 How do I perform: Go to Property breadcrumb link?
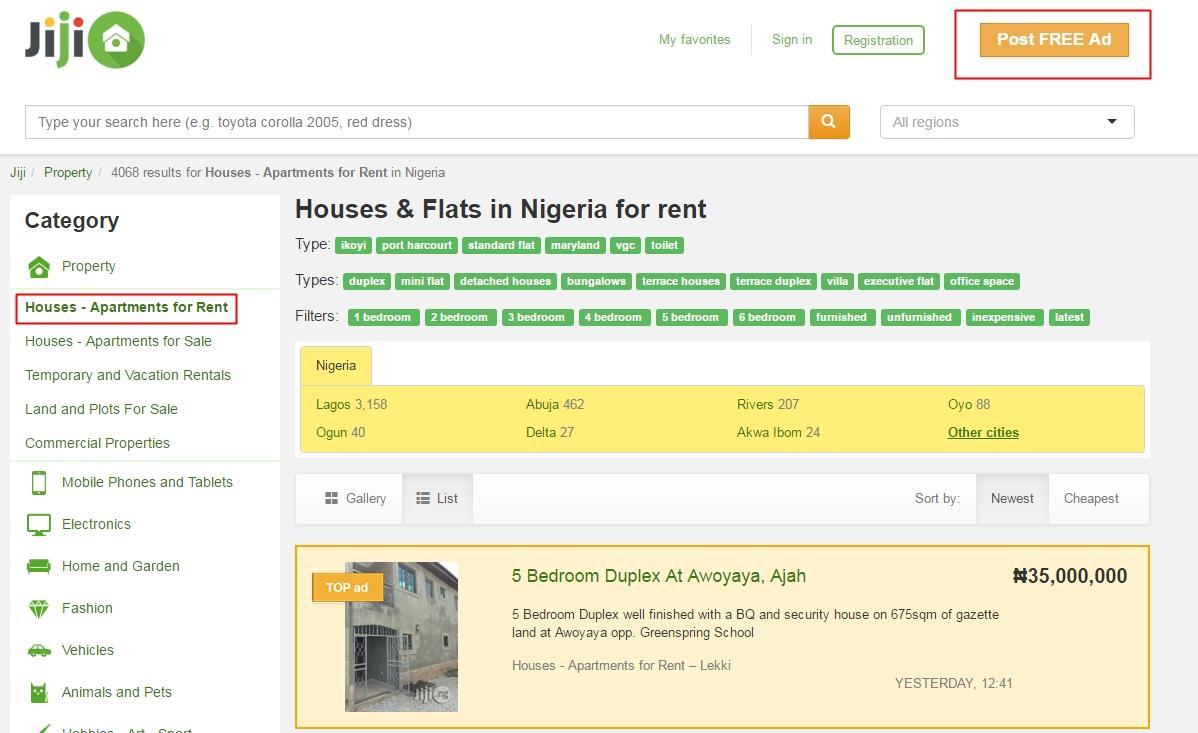68,173
